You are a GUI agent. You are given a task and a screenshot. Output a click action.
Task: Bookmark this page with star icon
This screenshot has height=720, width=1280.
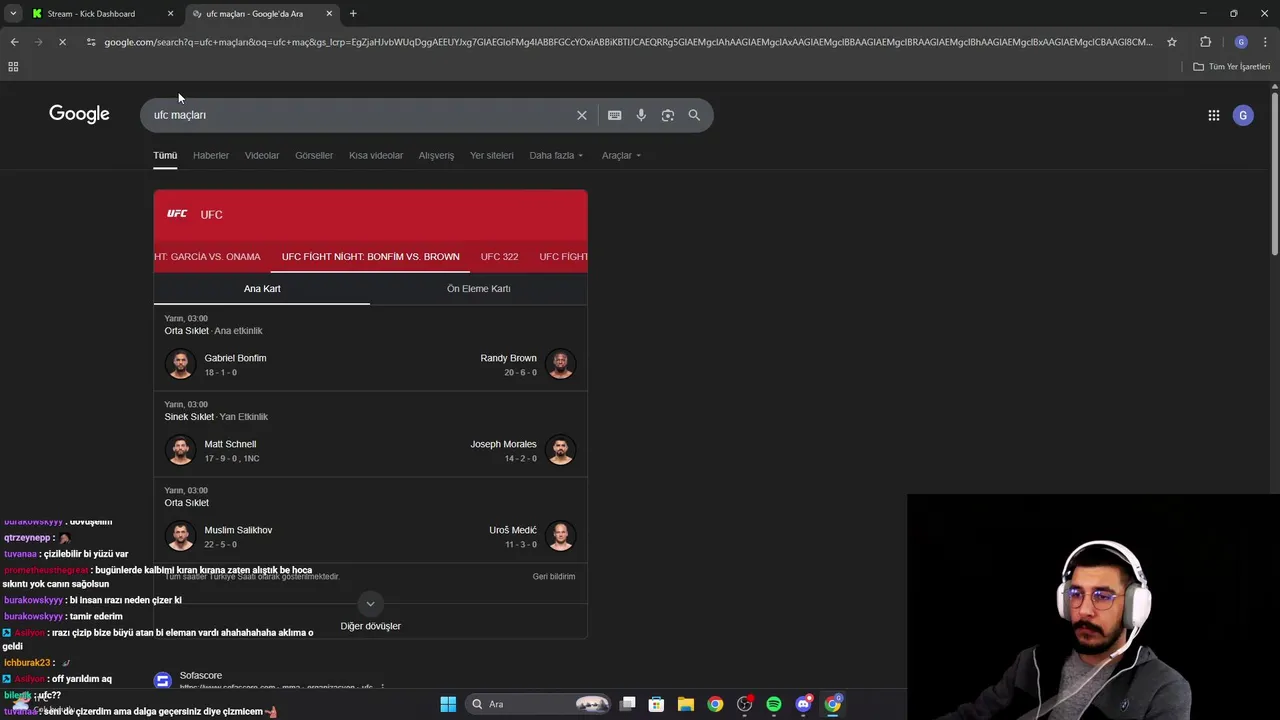coord(1172,42)
